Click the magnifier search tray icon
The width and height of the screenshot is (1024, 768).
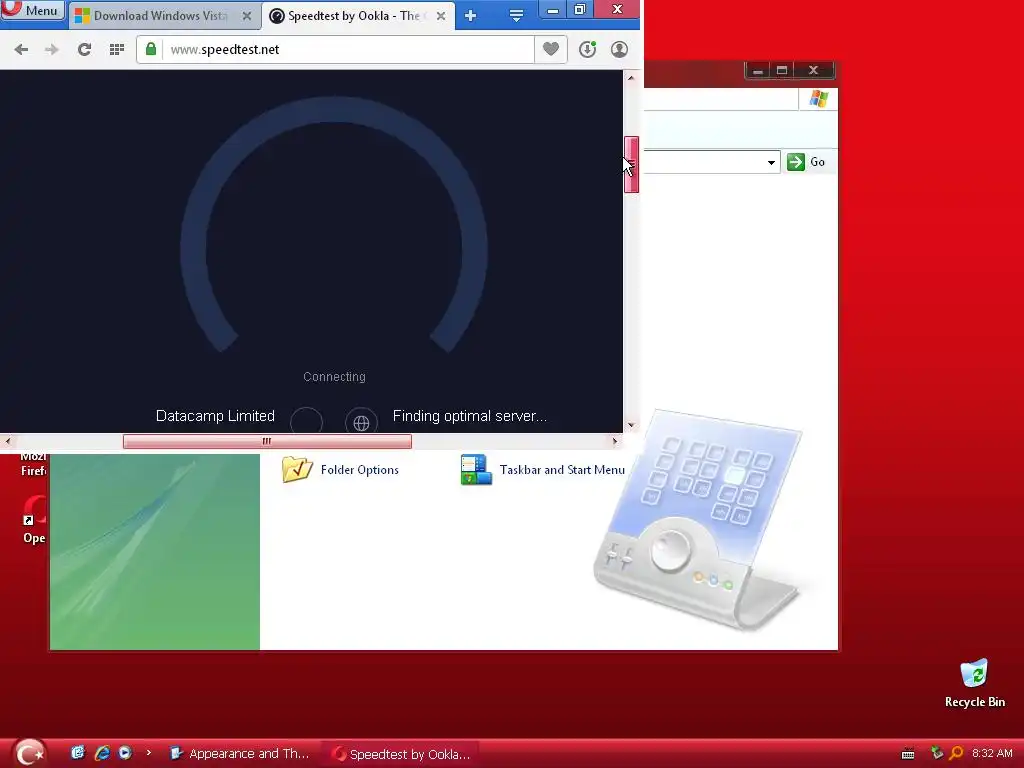point(956,753)
